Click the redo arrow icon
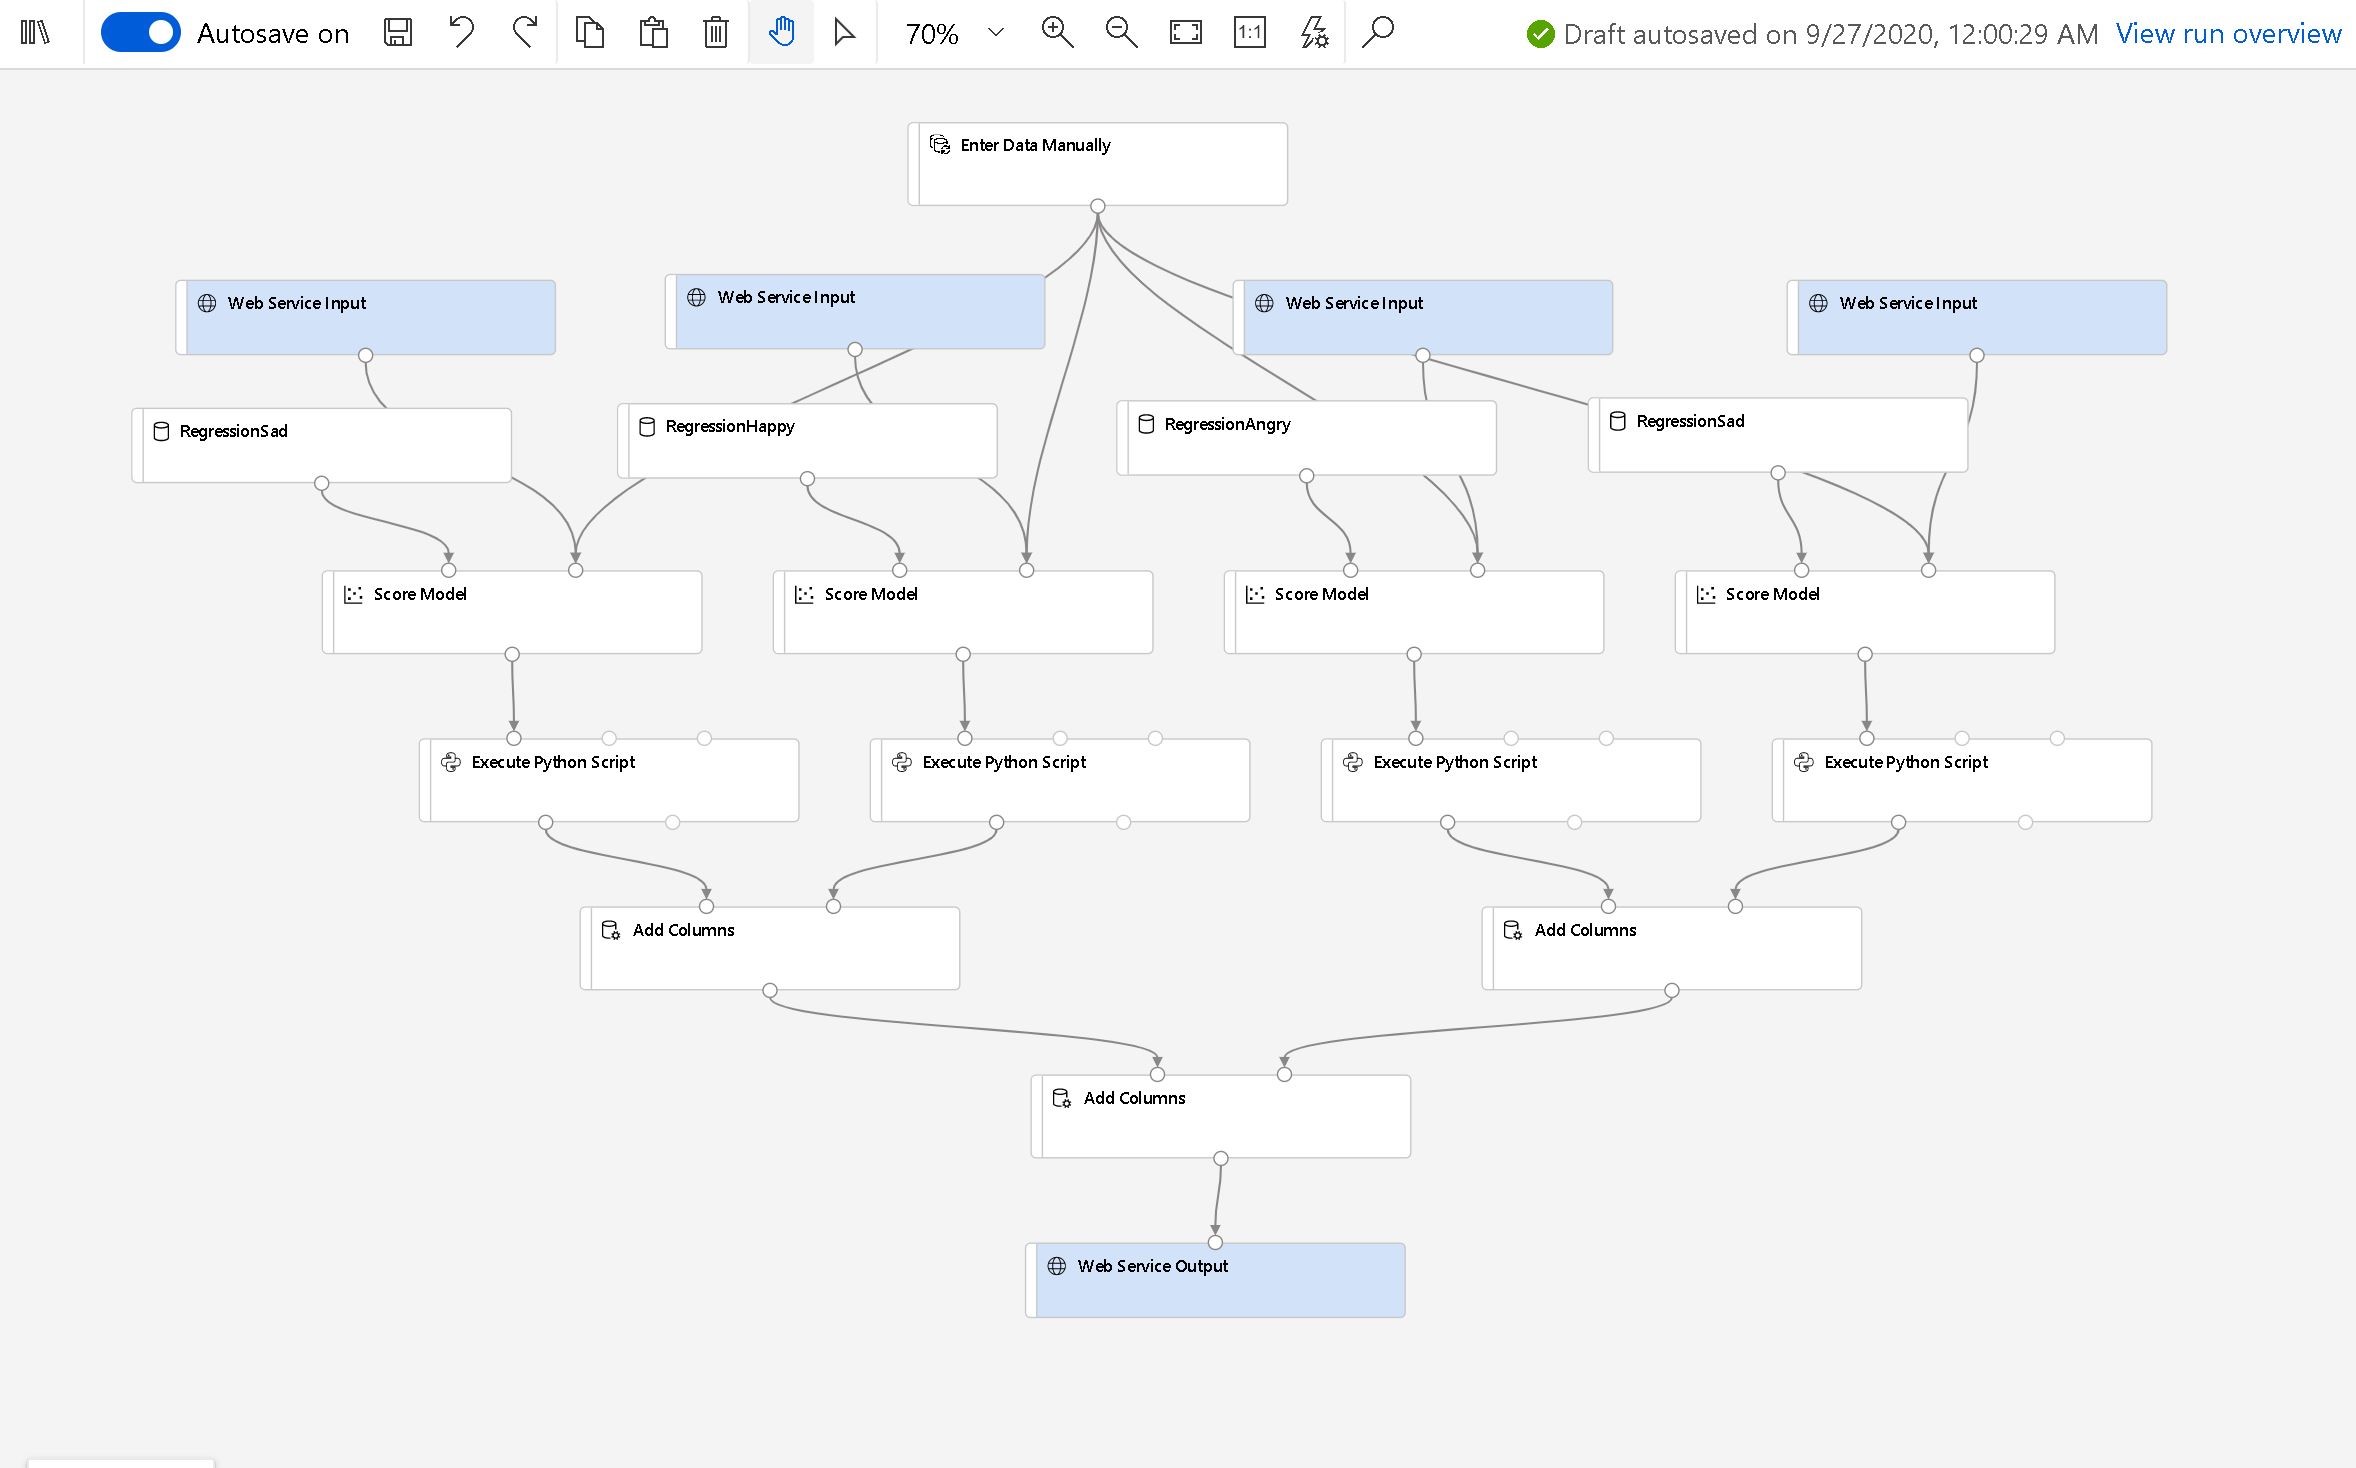2356x1468 pixels. click(525, 33)
